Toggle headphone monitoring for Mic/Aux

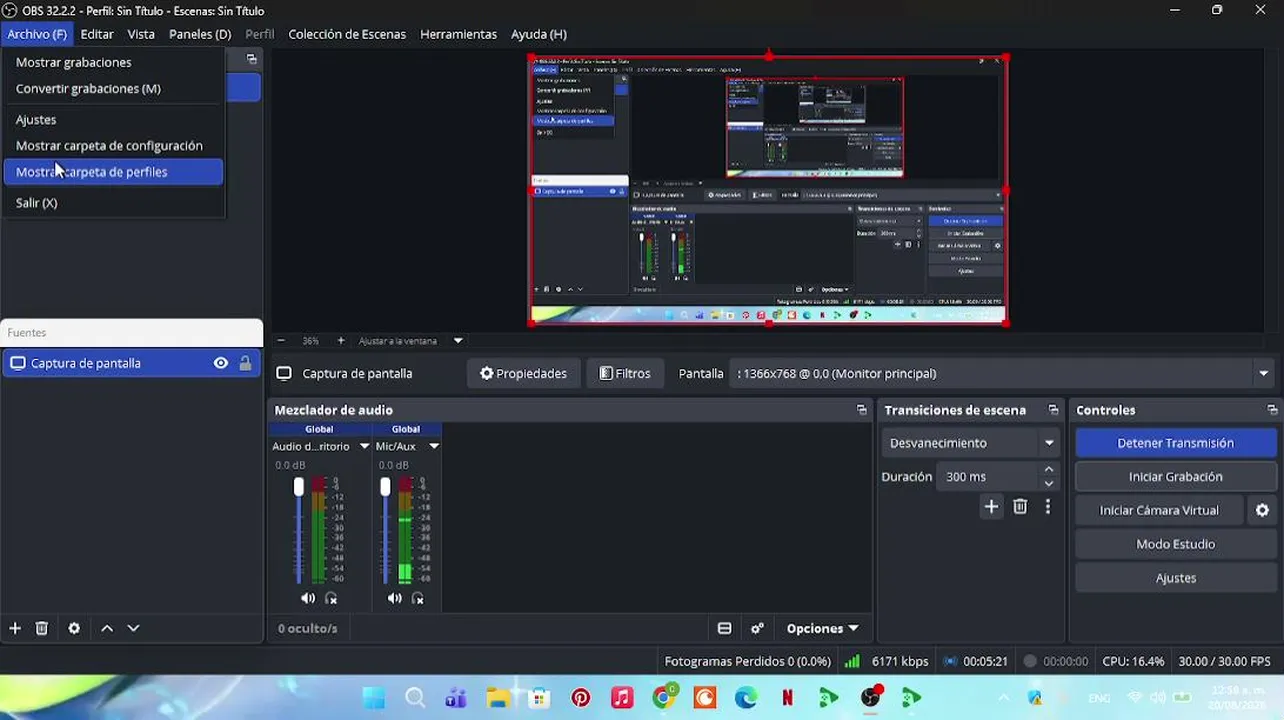418,598
